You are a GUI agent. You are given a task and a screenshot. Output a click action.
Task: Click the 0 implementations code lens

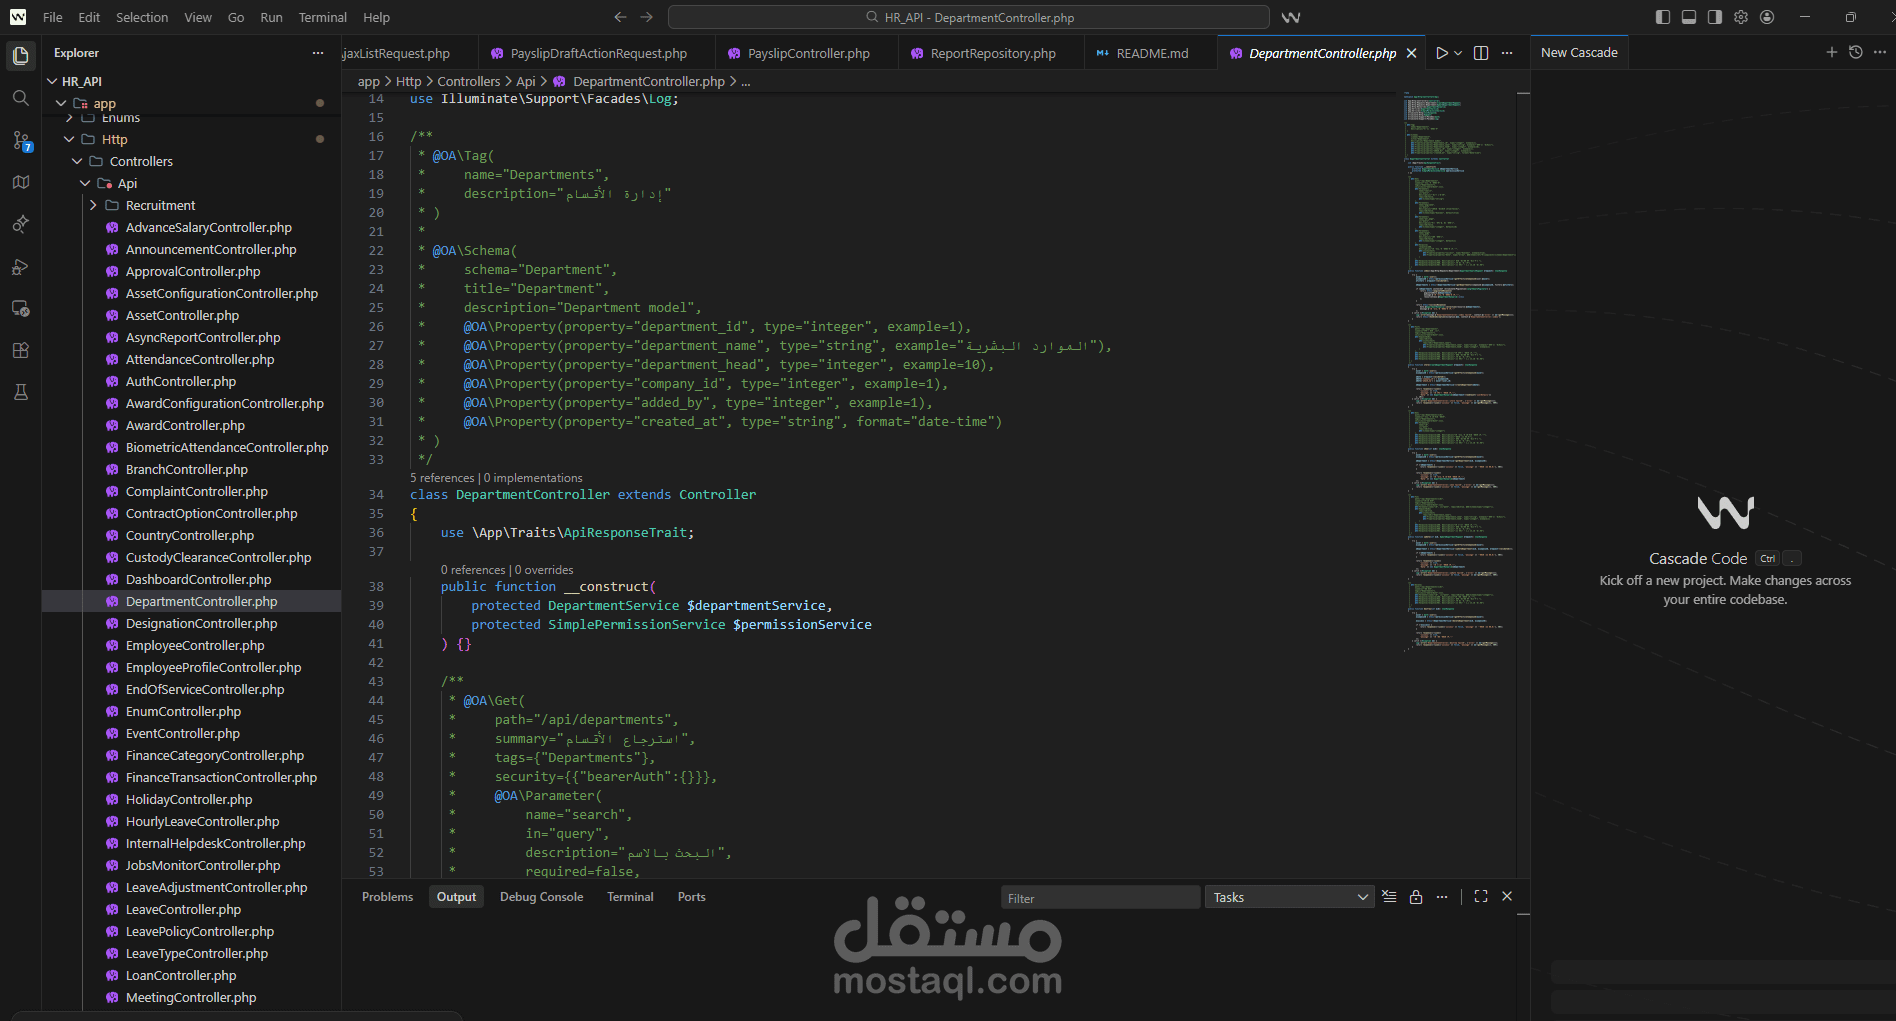click(x=533, y=478)
